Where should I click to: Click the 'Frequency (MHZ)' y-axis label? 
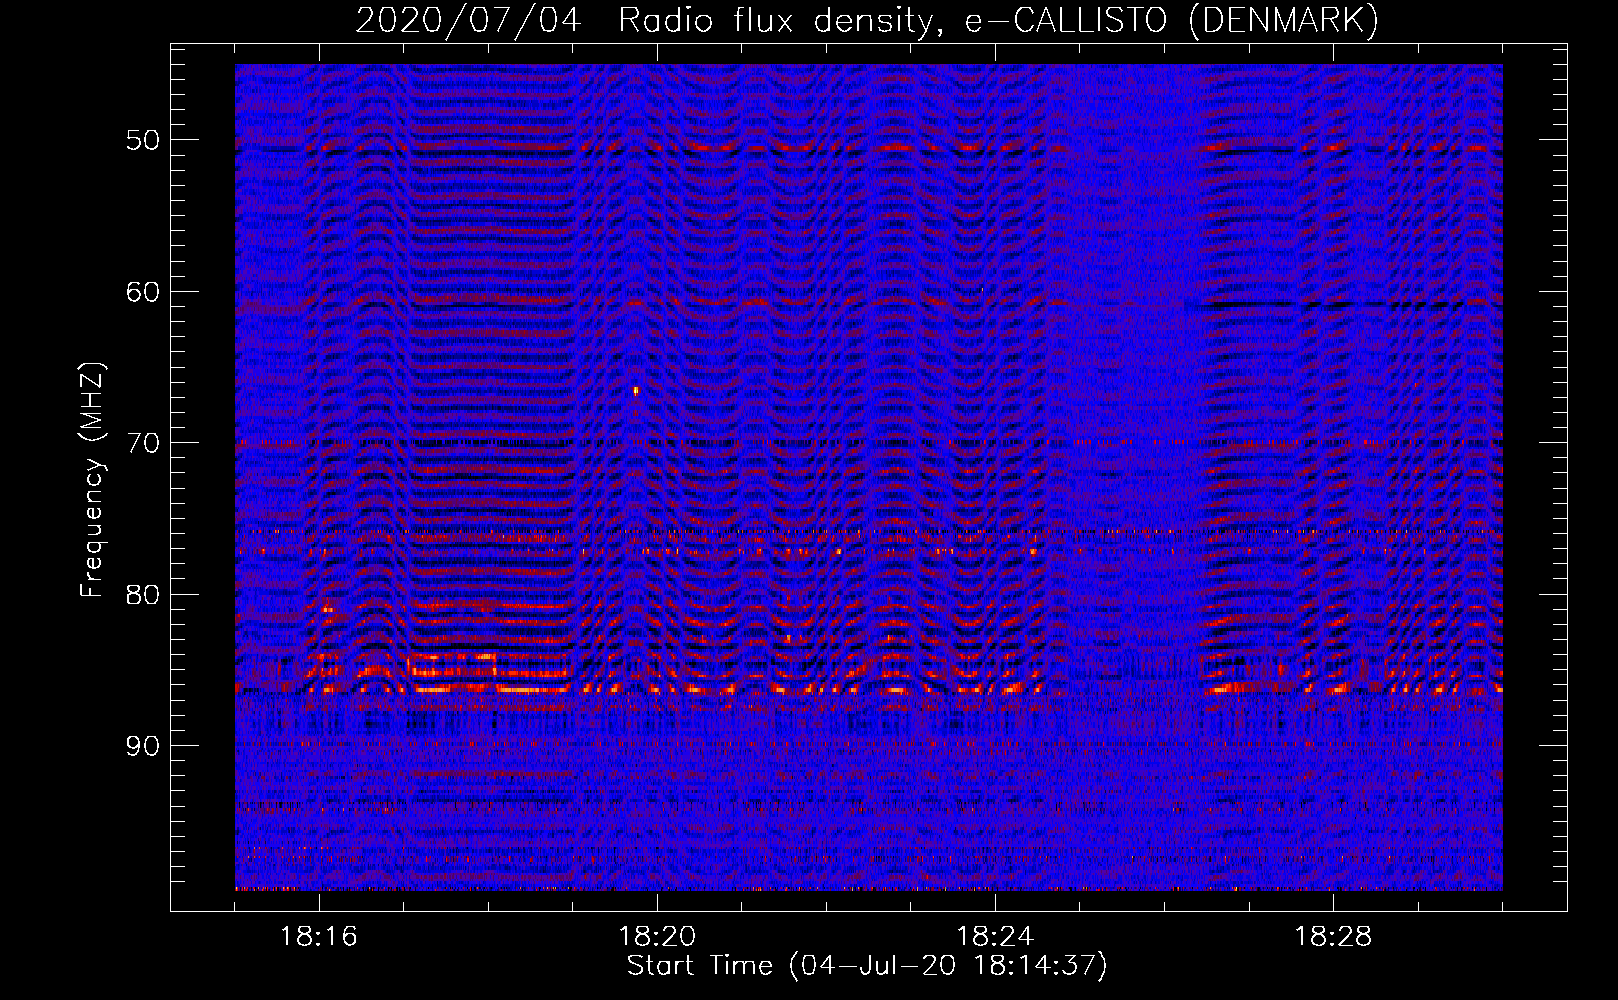point(91,479)
